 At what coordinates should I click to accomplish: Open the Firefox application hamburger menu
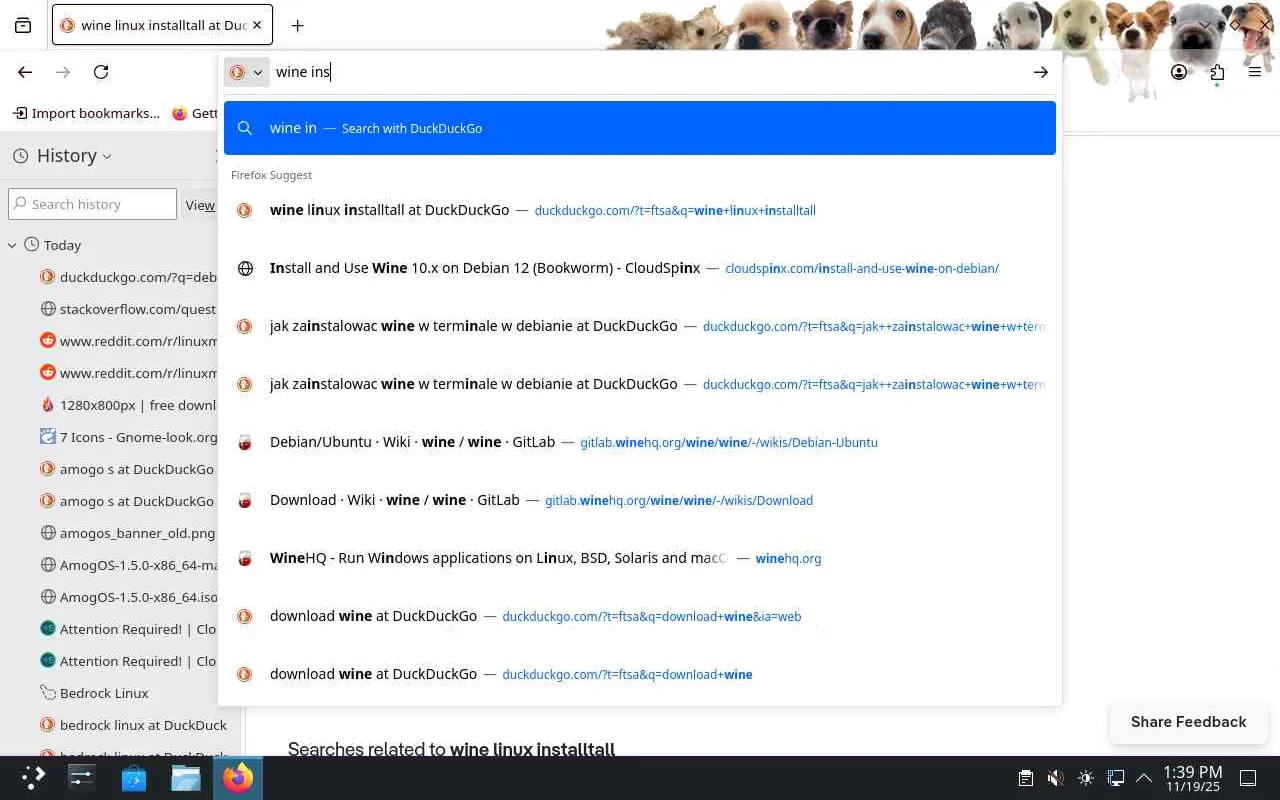tap(1255, 72)
